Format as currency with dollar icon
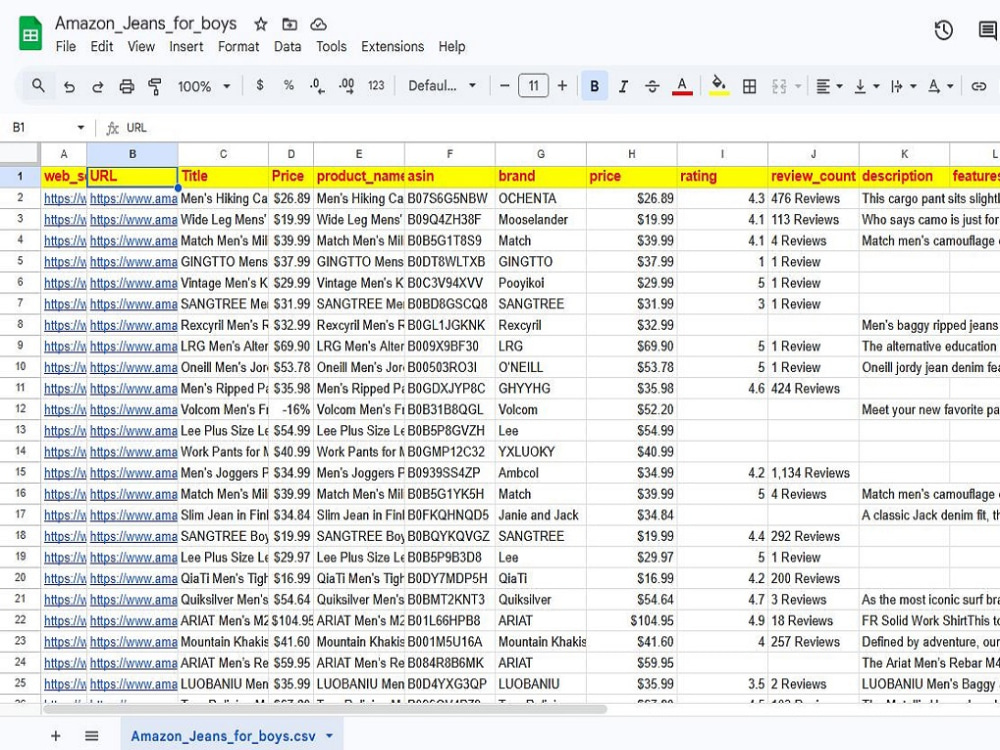The width and height of the screenshot is (1000, 750). (260, 85)
